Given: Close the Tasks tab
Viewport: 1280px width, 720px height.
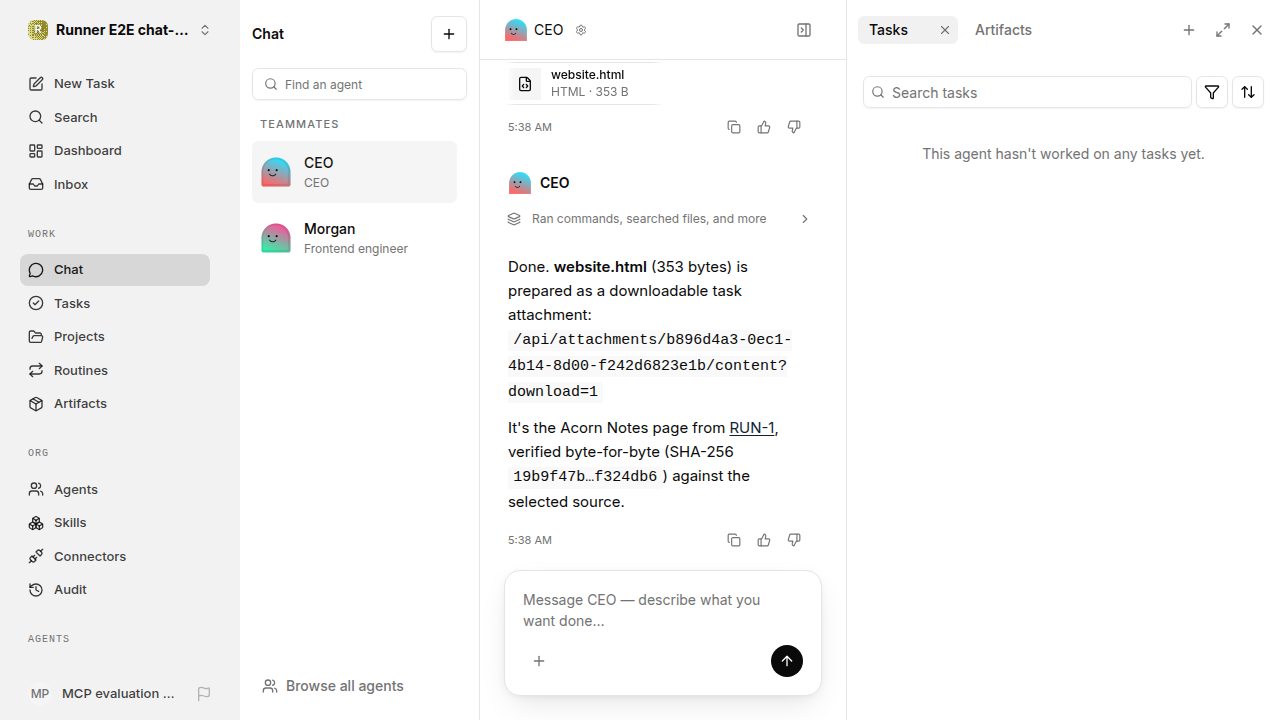Looking at the screenshot, I should (x=945, y=30).
